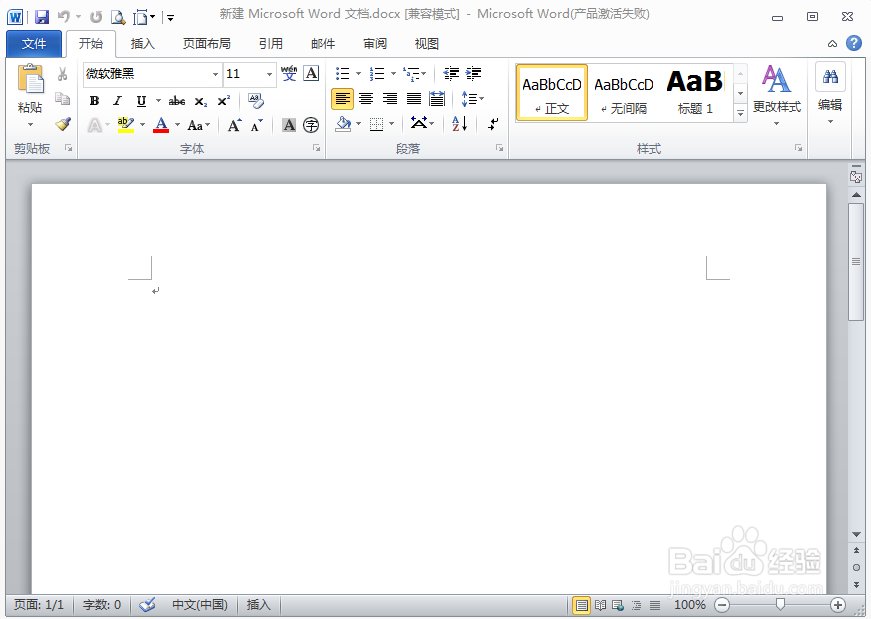Apply the 标题 1 Heading style
This screenshot has height=619, width=871.
695,92
